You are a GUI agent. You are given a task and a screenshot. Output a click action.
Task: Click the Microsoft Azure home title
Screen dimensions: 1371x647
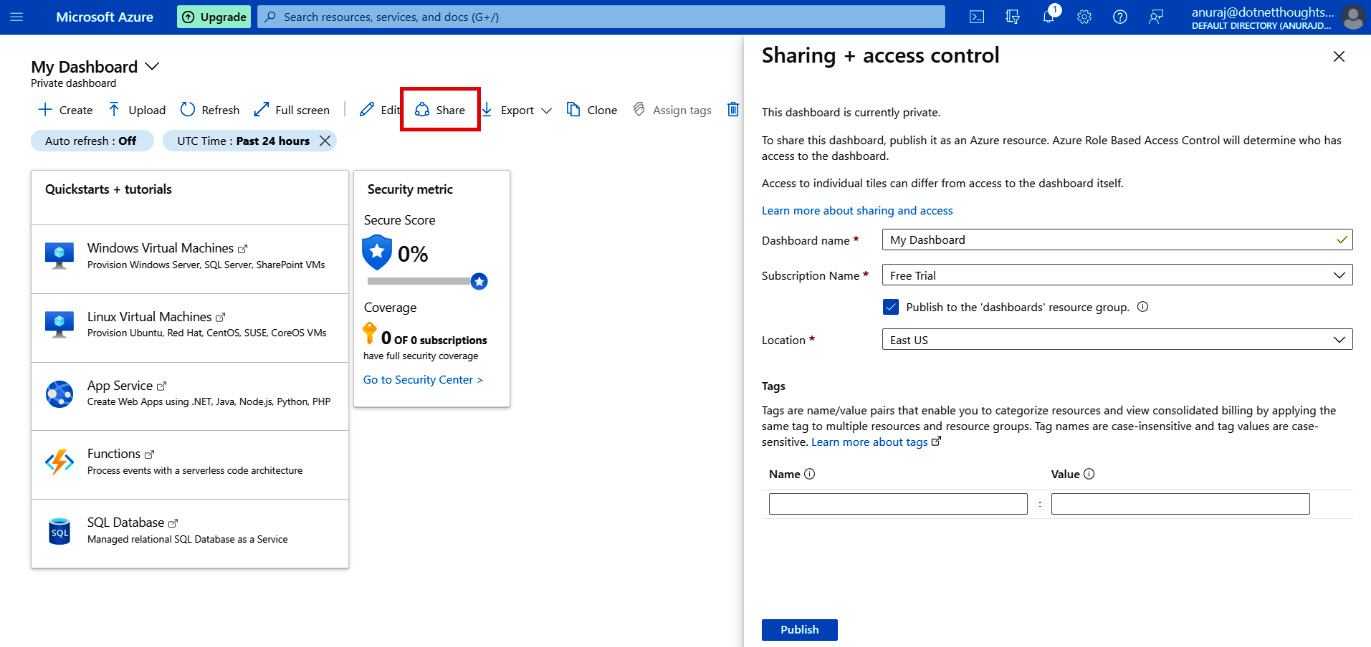point(105,17)
